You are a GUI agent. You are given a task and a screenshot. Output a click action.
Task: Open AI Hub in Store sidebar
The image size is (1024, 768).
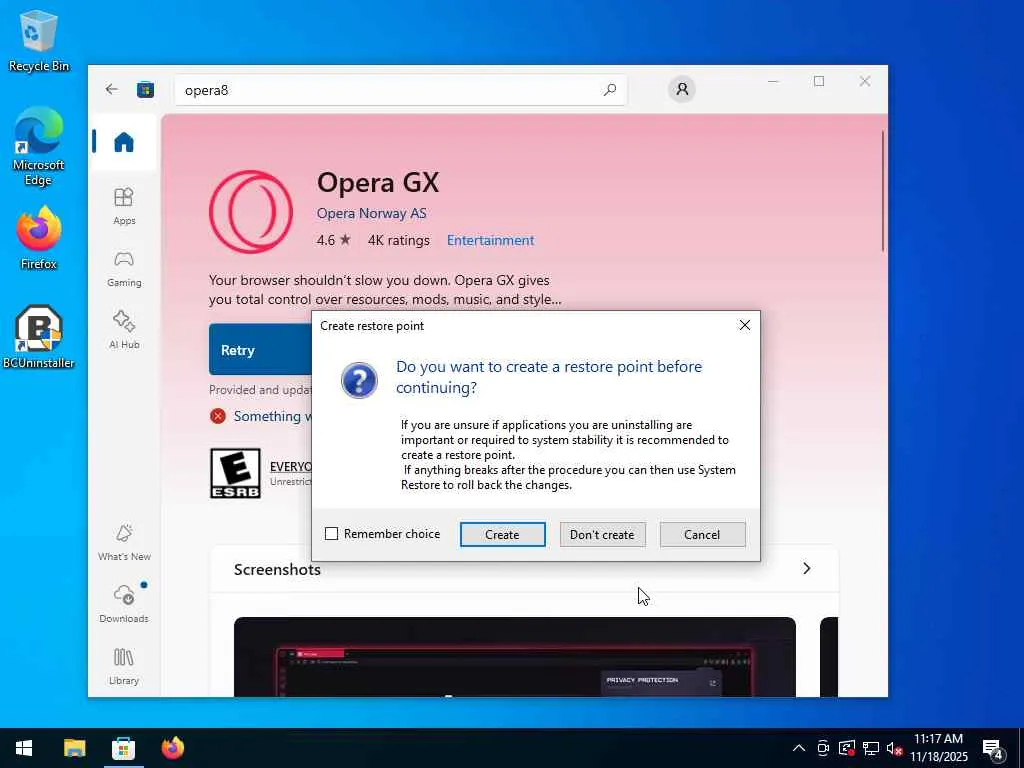click(x=123, y=330)
